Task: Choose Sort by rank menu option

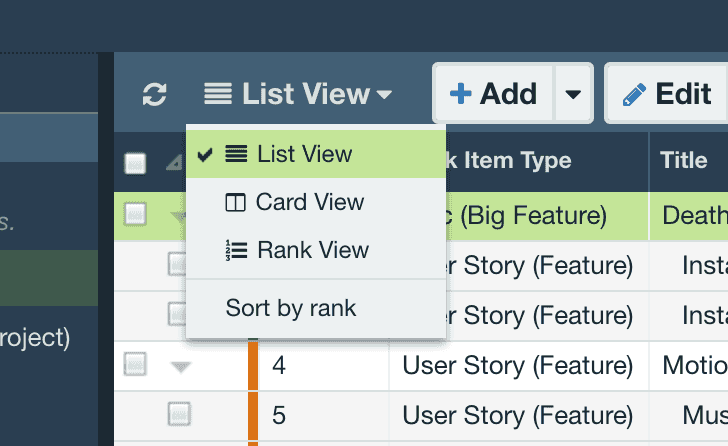Action: coord(316,308)
